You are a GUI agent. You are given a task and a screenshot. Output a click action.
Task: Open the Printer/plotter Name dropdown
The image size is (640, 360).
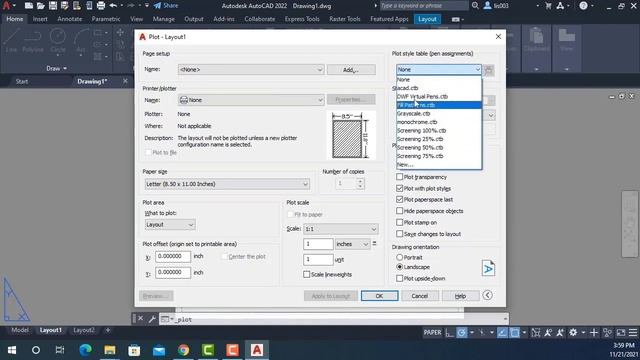point(251,100)
